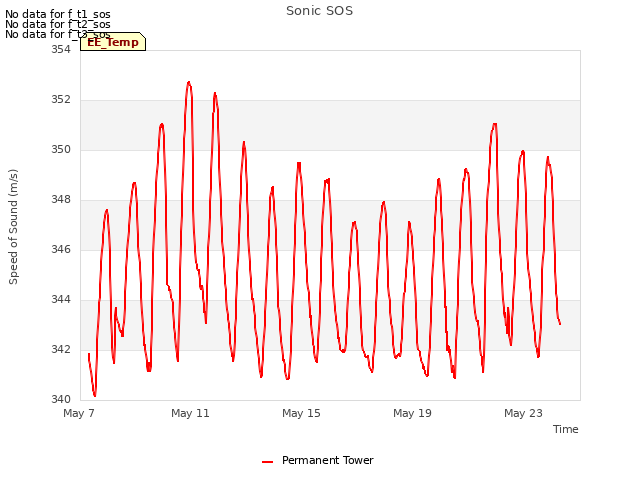Click the red Permanent Tower legend swatch

click(x=267, y=462)
